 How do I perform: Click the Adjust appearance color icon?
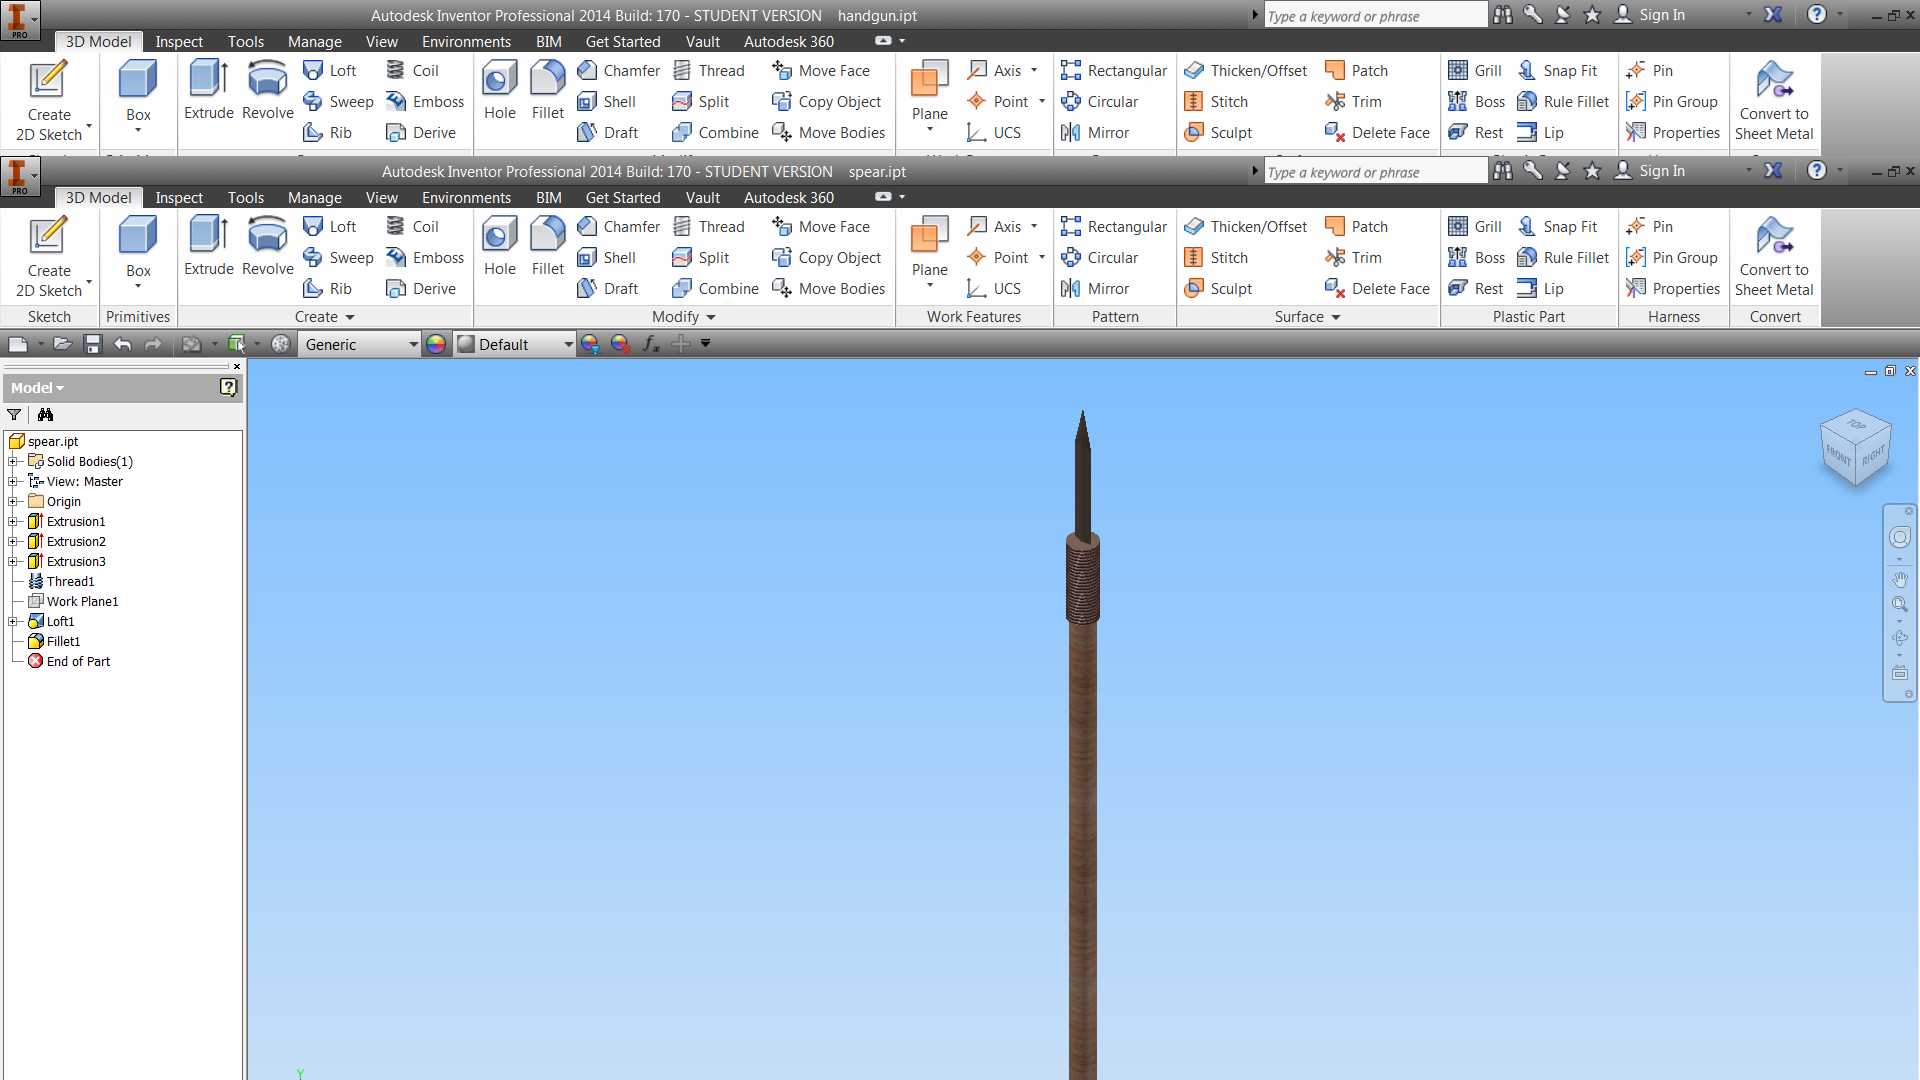(590, 344)
